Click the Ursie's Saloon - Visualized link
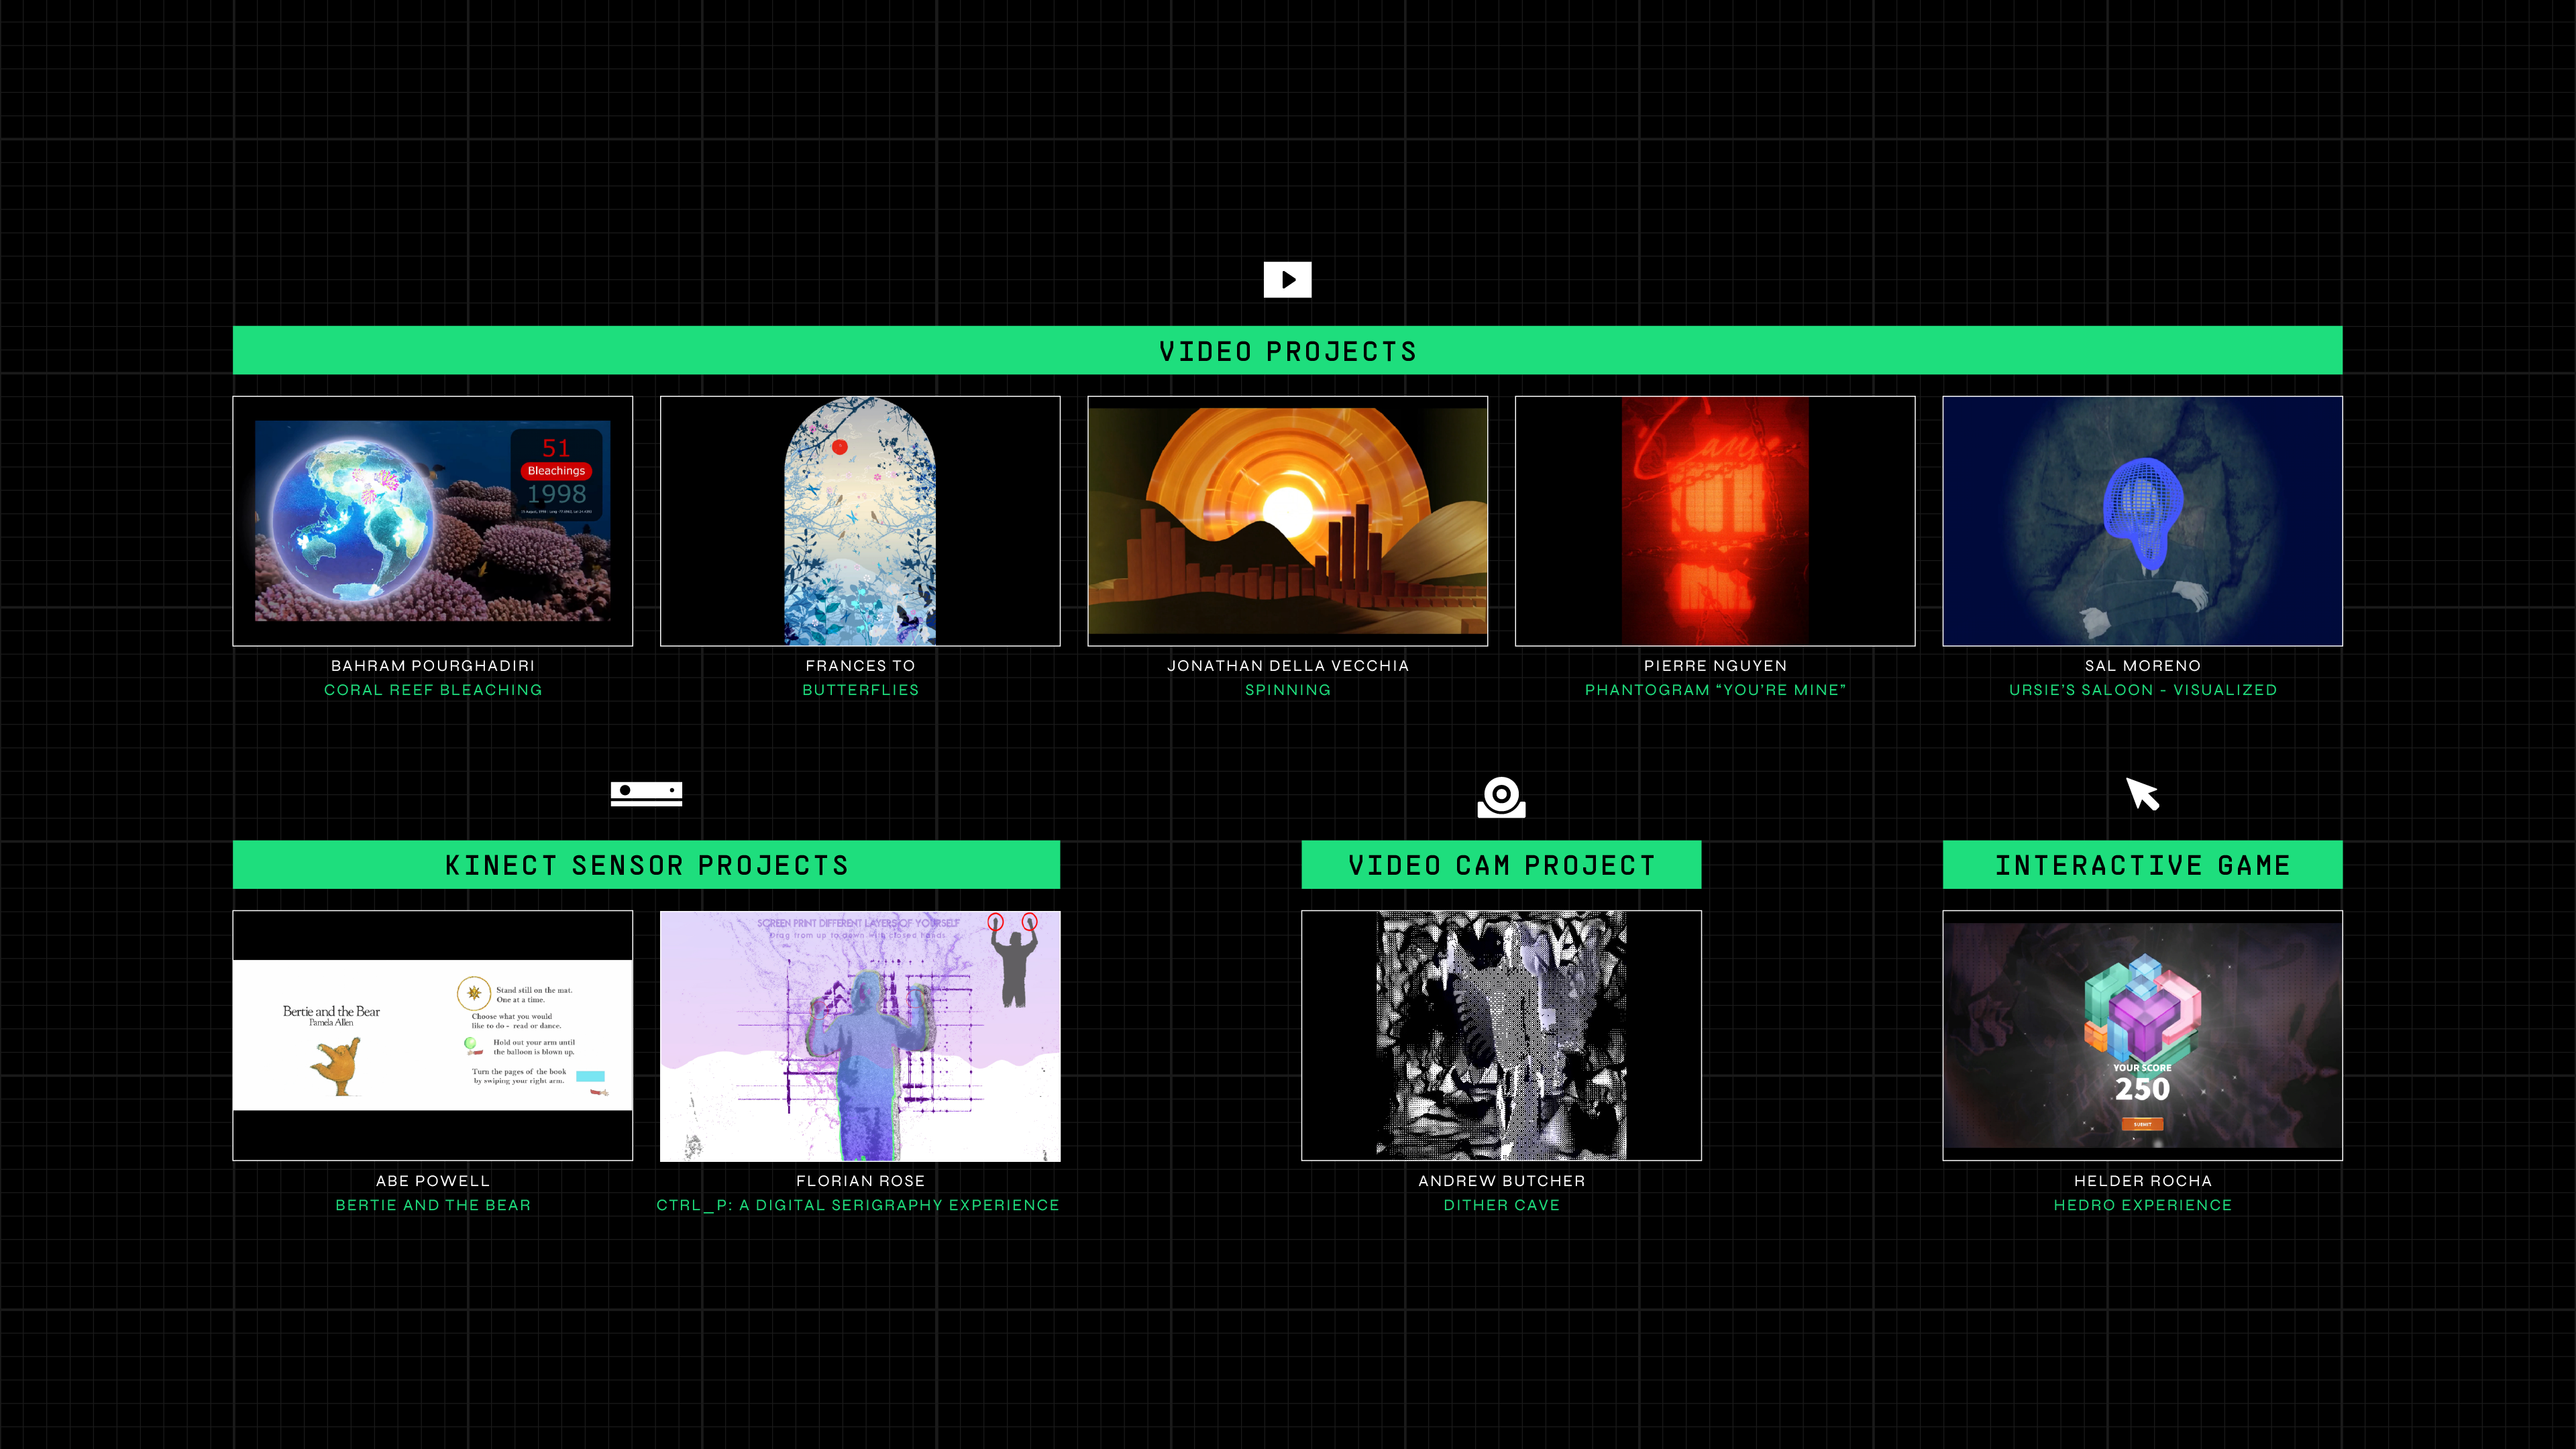 [x=2142, y=690]
